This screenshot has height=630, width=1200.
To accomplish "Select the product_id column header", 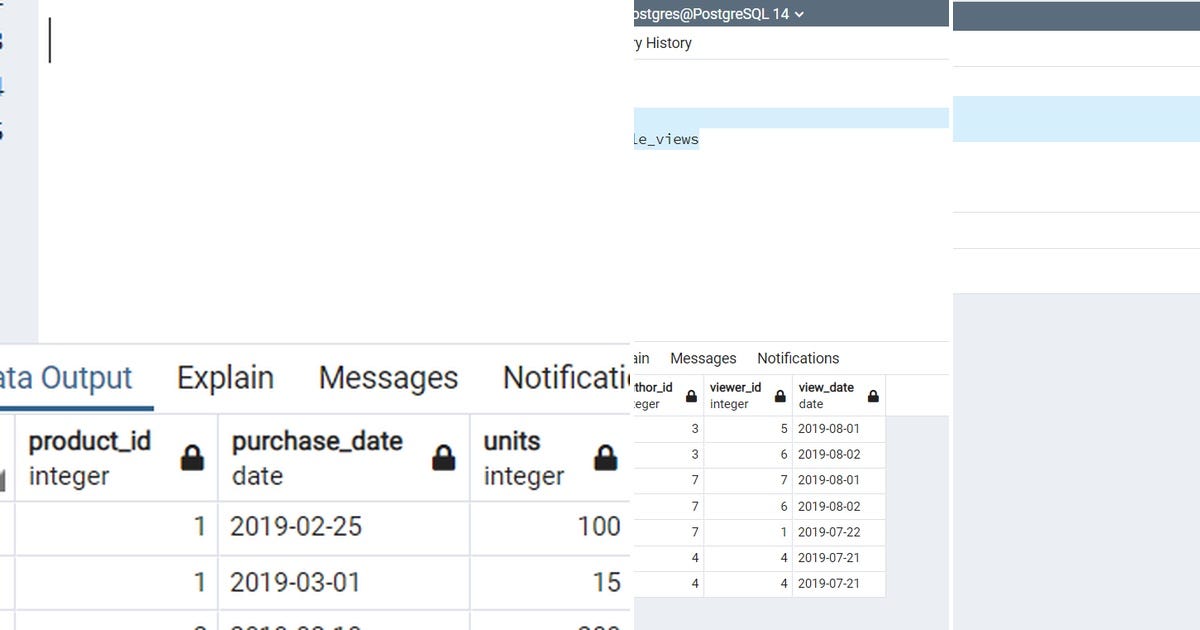I will pos(91,441).
